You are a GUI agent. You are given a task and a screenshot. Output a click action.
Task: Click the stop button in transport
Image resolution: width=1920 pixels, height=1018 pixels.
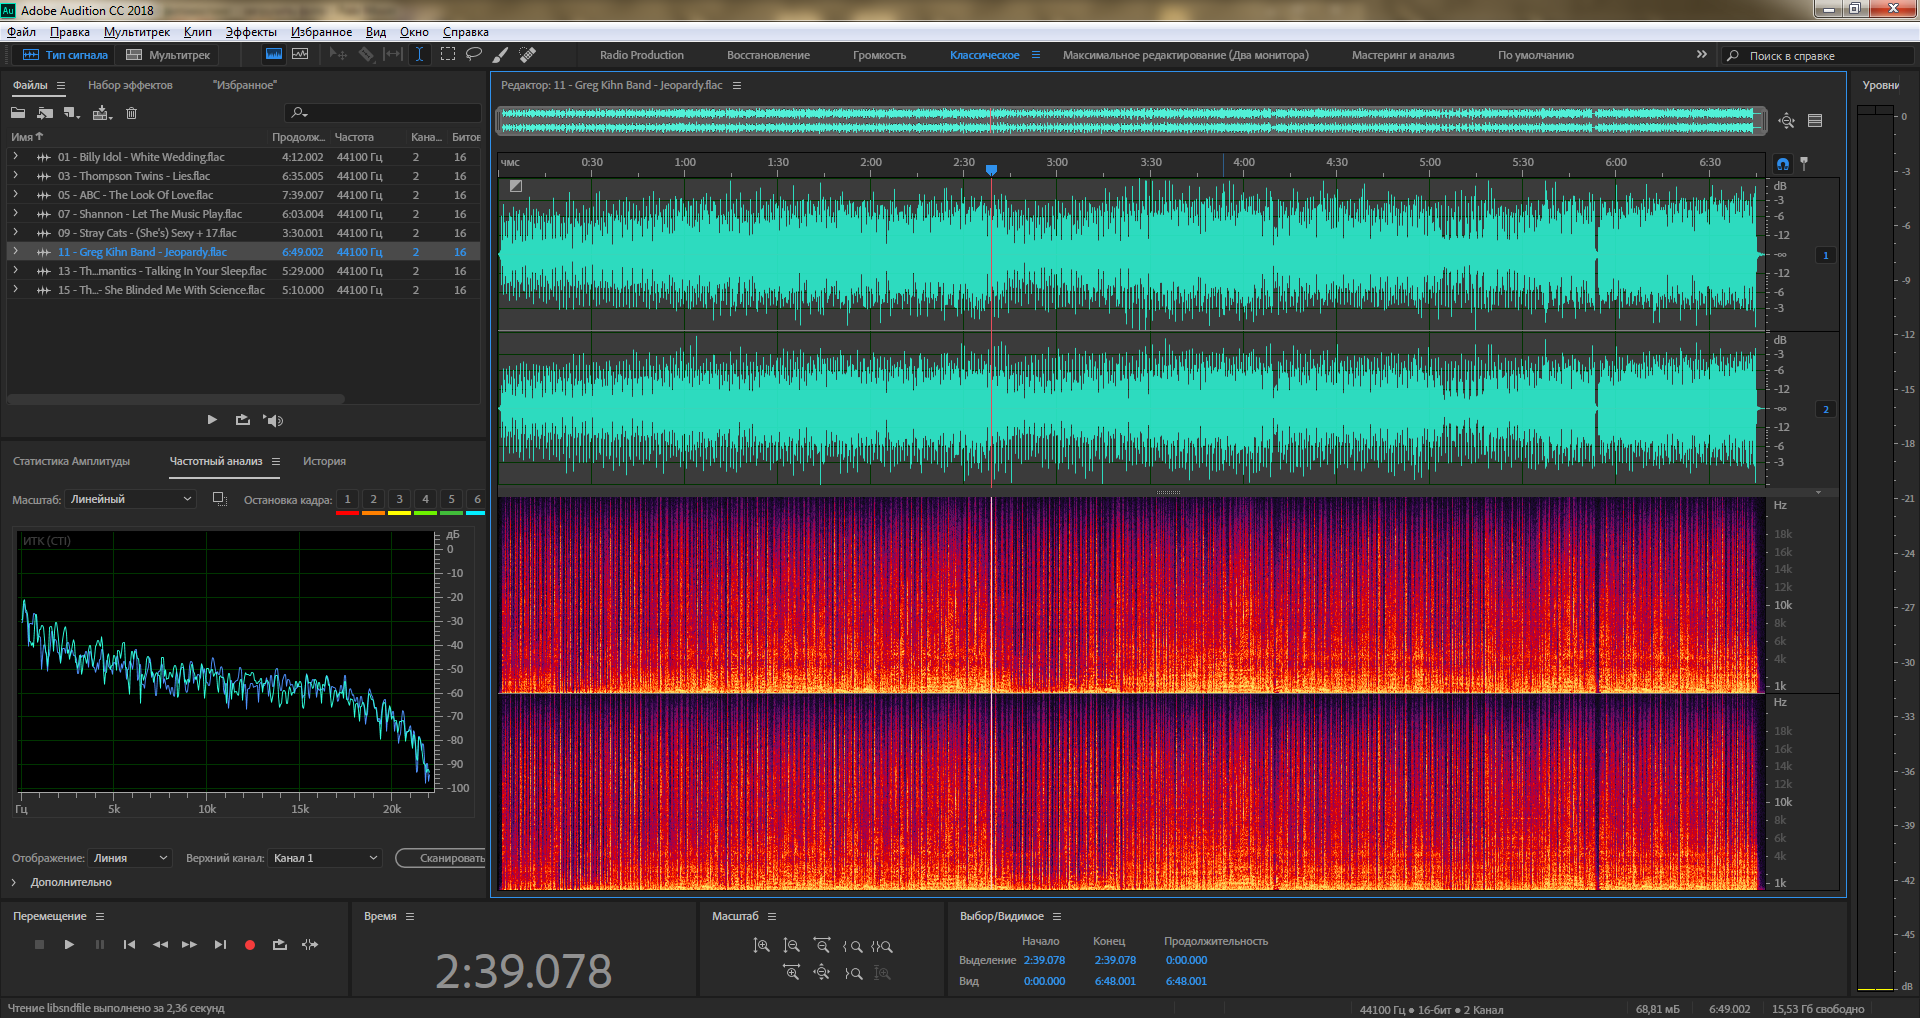point(39,944)
